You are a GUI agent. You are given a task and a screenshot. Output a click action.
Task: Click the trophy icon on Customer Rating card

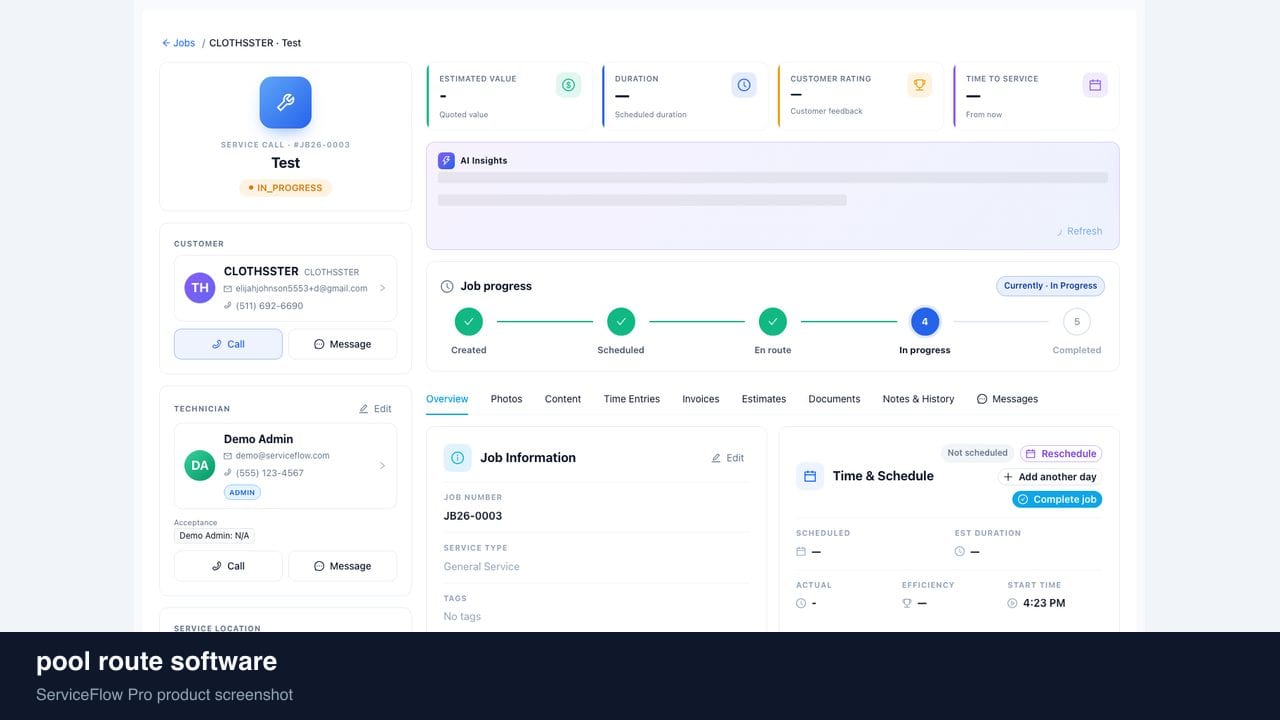pos(919,85)
